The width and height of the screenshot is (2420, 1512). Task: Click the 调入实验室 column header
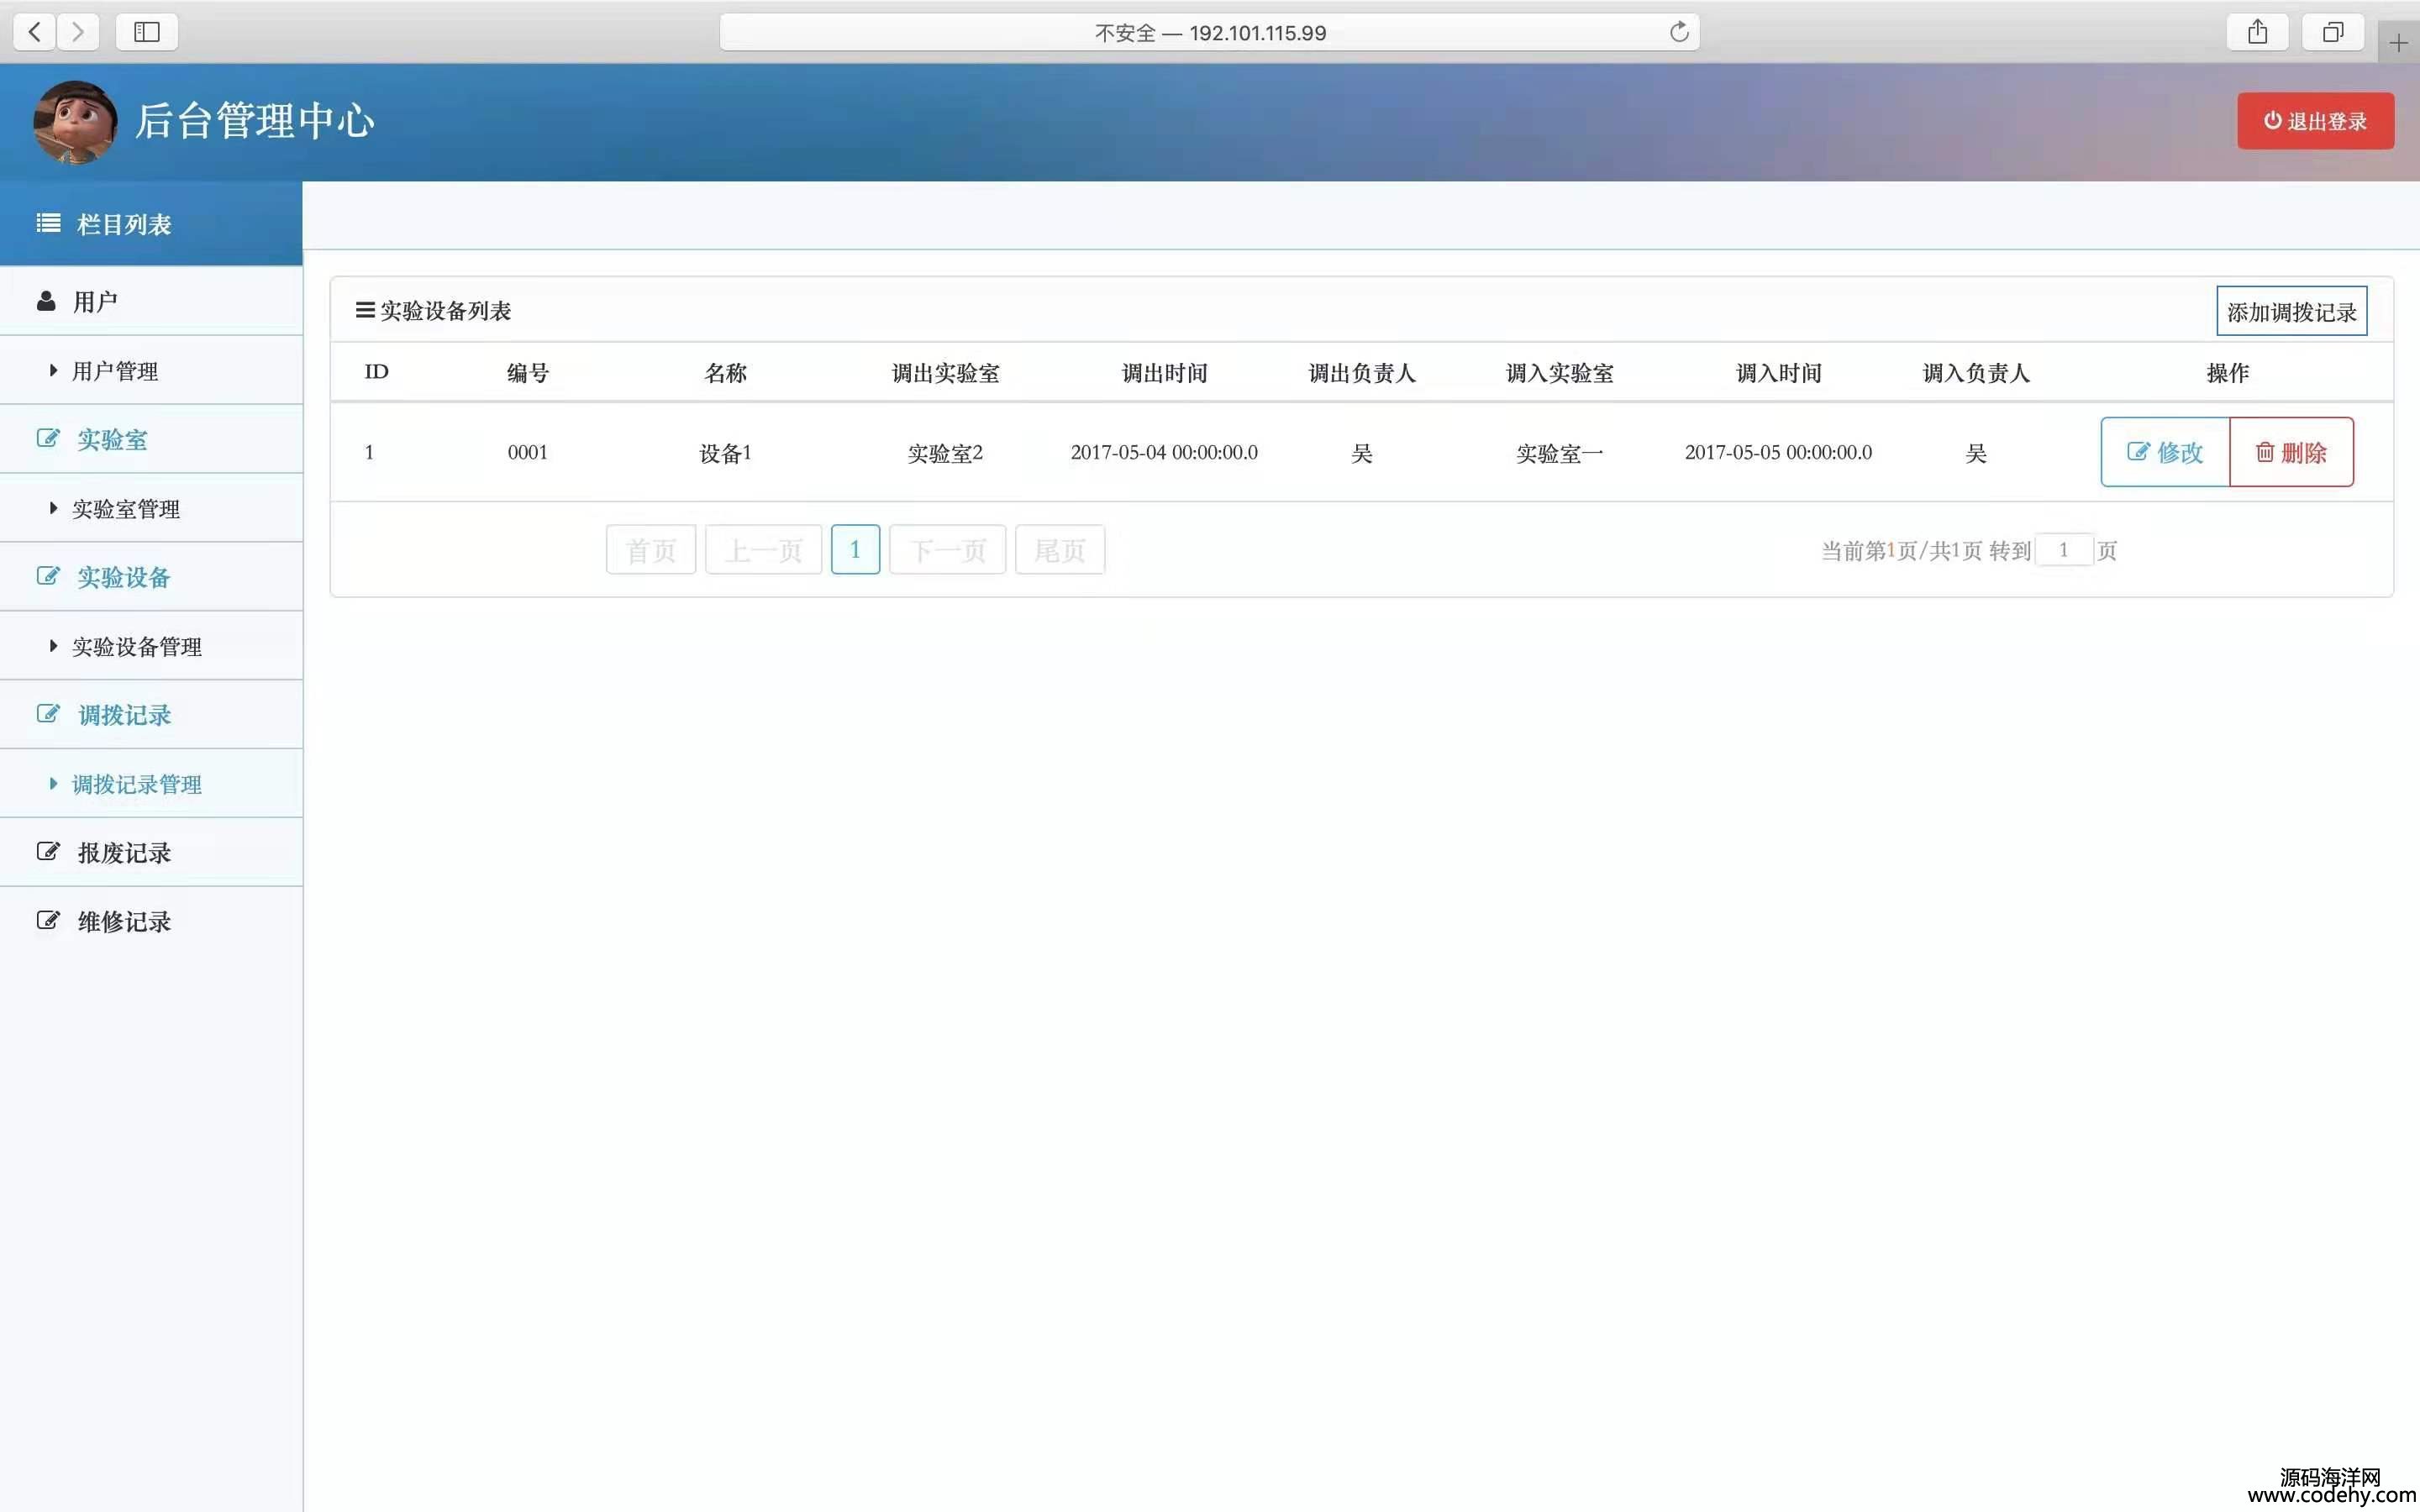tap(1559, 373)
